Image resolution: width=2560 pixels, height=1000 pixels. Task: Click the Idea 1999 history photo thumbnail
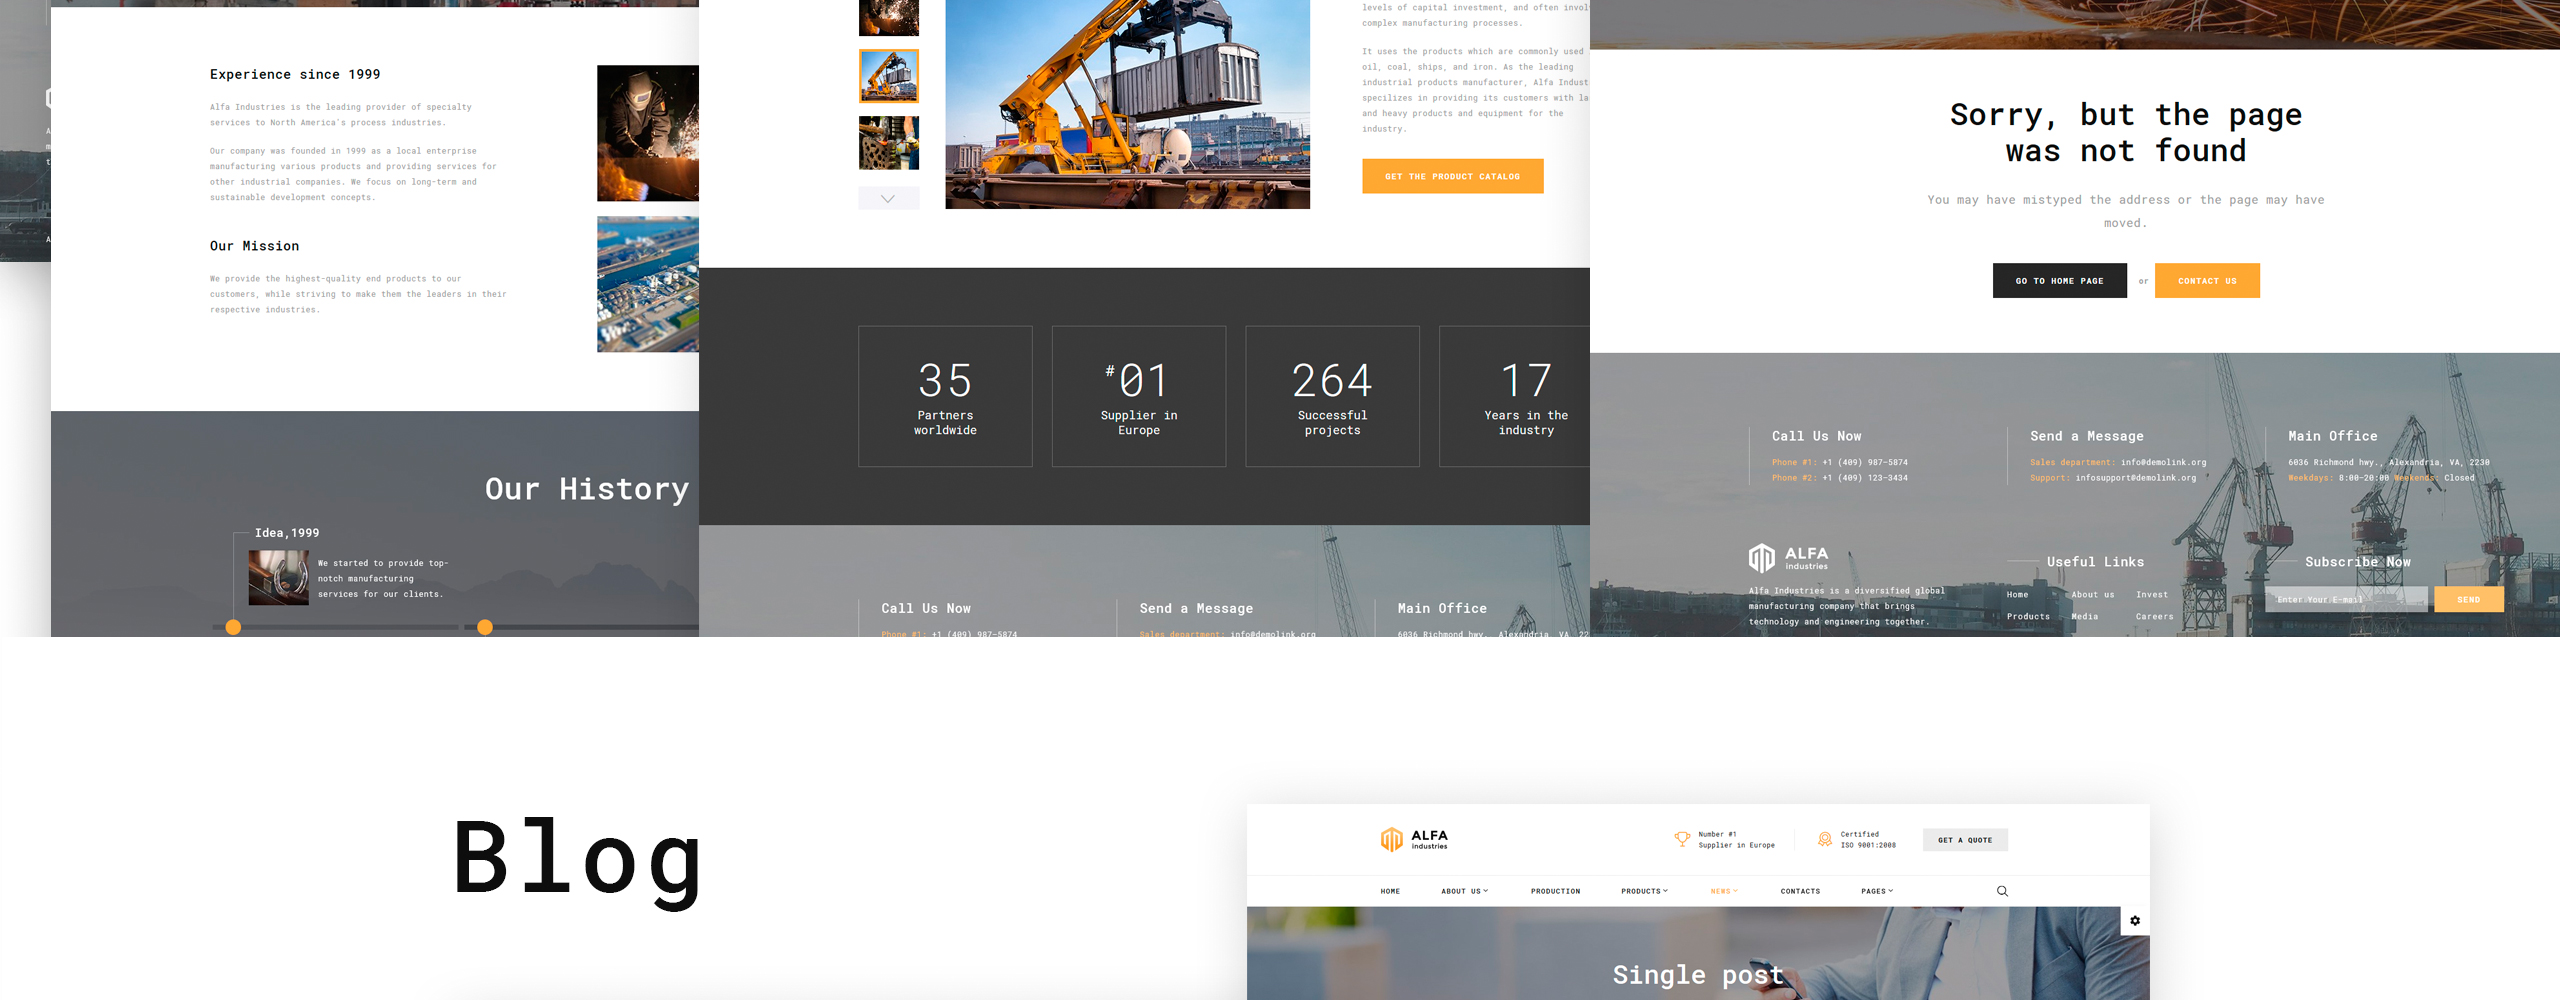coord(278,577)
